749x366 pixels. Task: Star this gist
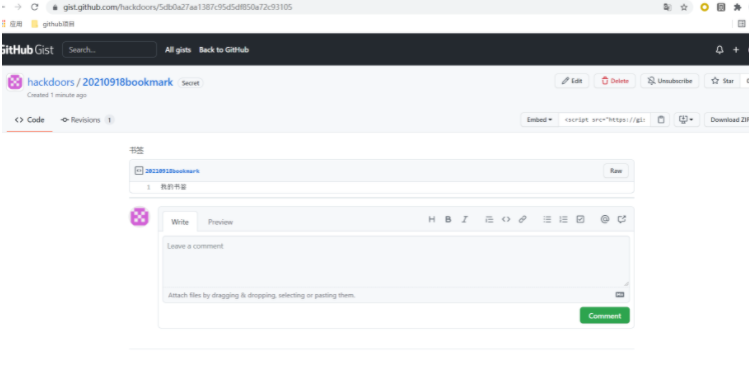[x=722, y=81]
